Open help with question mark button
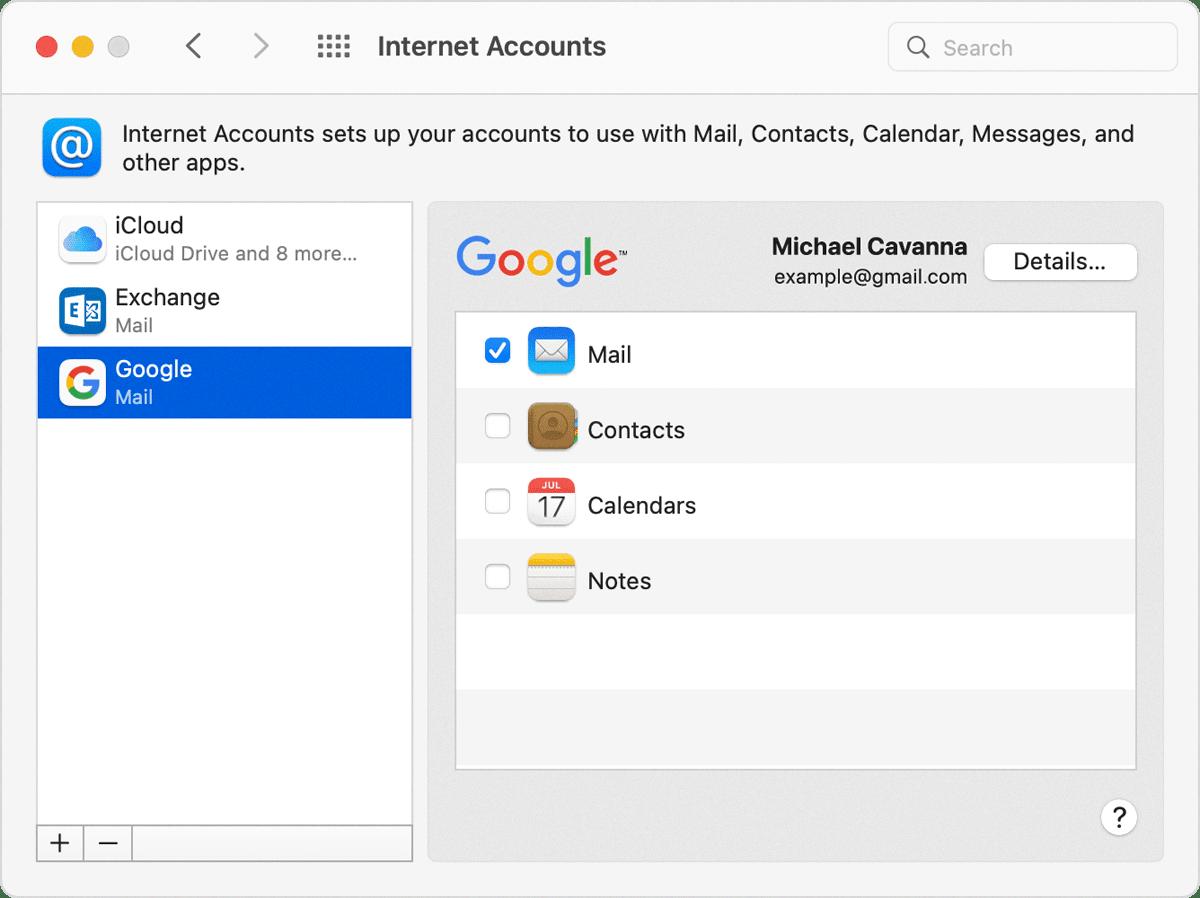Image resolution: width=1200 pixels, height=898 pixels. click(x=1119, y=816)
